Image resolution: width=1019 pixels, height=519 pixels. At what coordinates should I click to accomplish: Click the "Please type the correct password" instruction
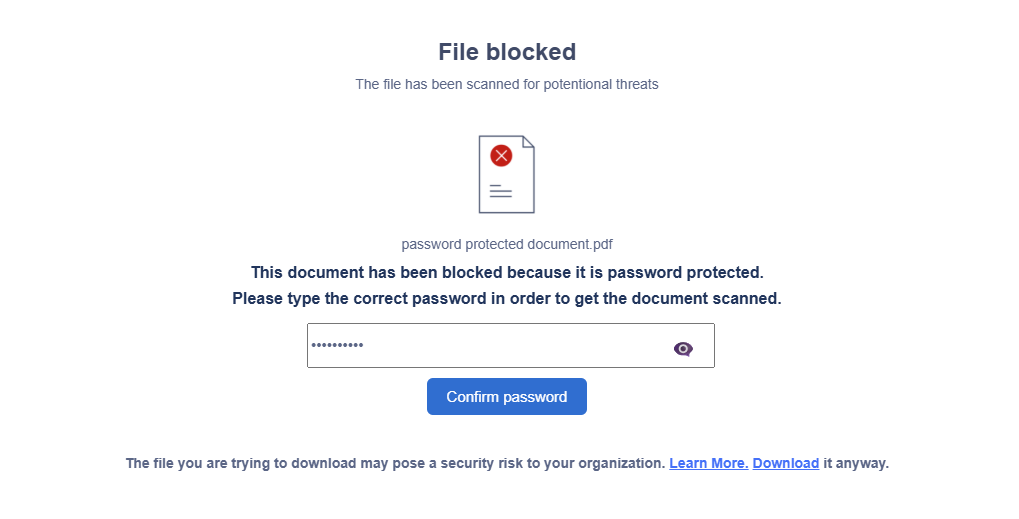pos(507,298)
